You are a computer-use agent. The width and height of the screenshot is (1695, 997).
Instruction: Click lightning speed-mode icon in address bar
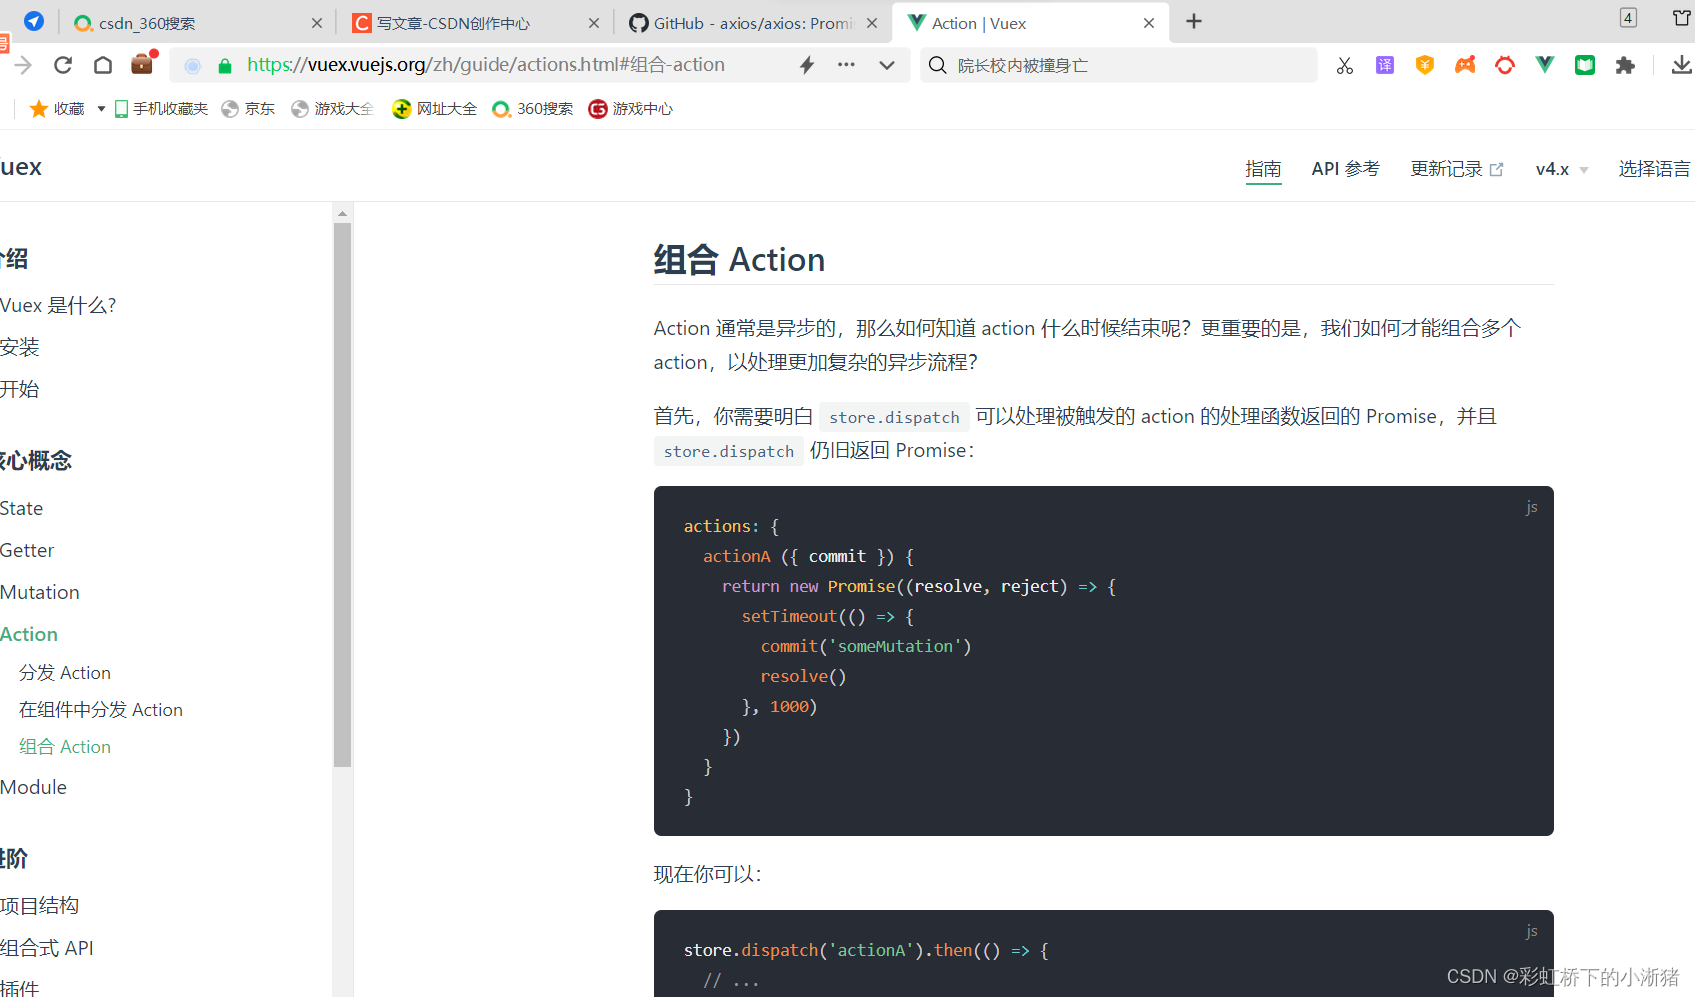[x=807, y=65]
